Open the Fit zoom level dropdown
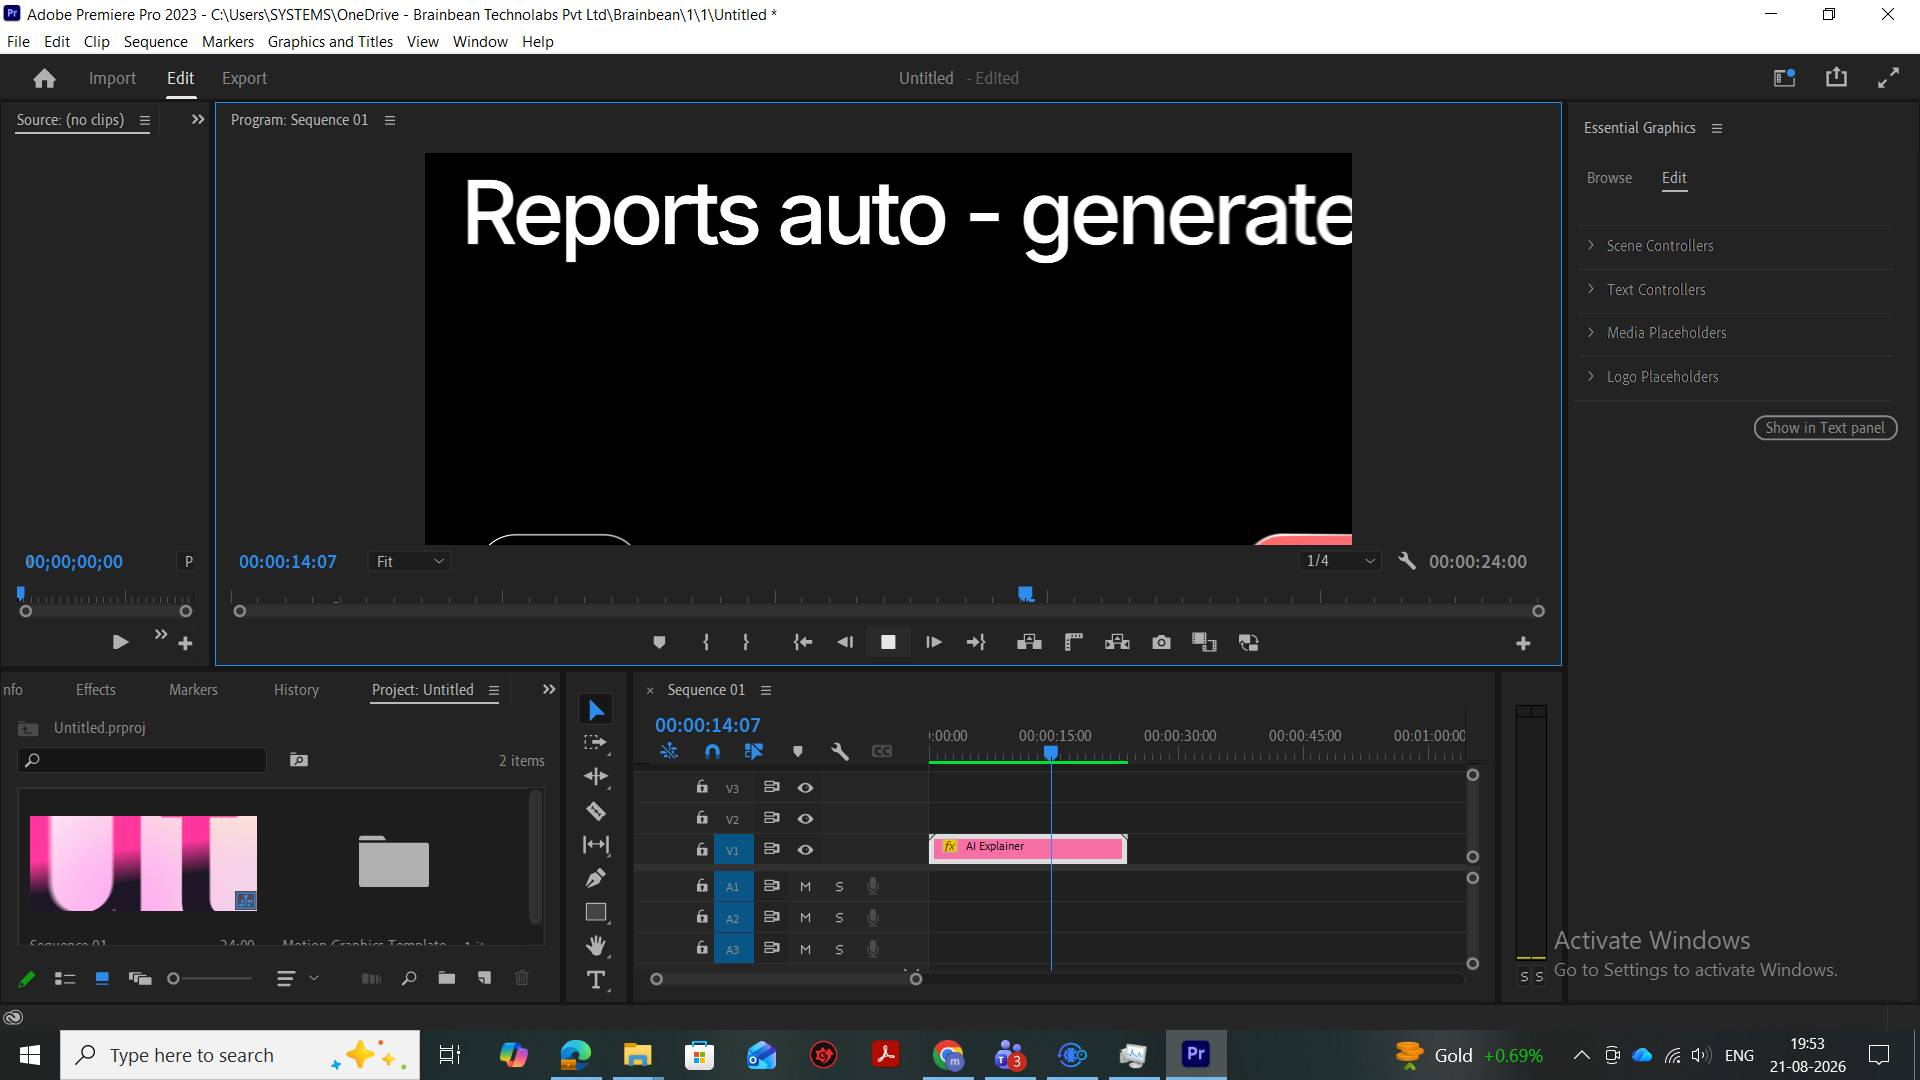 [410, 562]
